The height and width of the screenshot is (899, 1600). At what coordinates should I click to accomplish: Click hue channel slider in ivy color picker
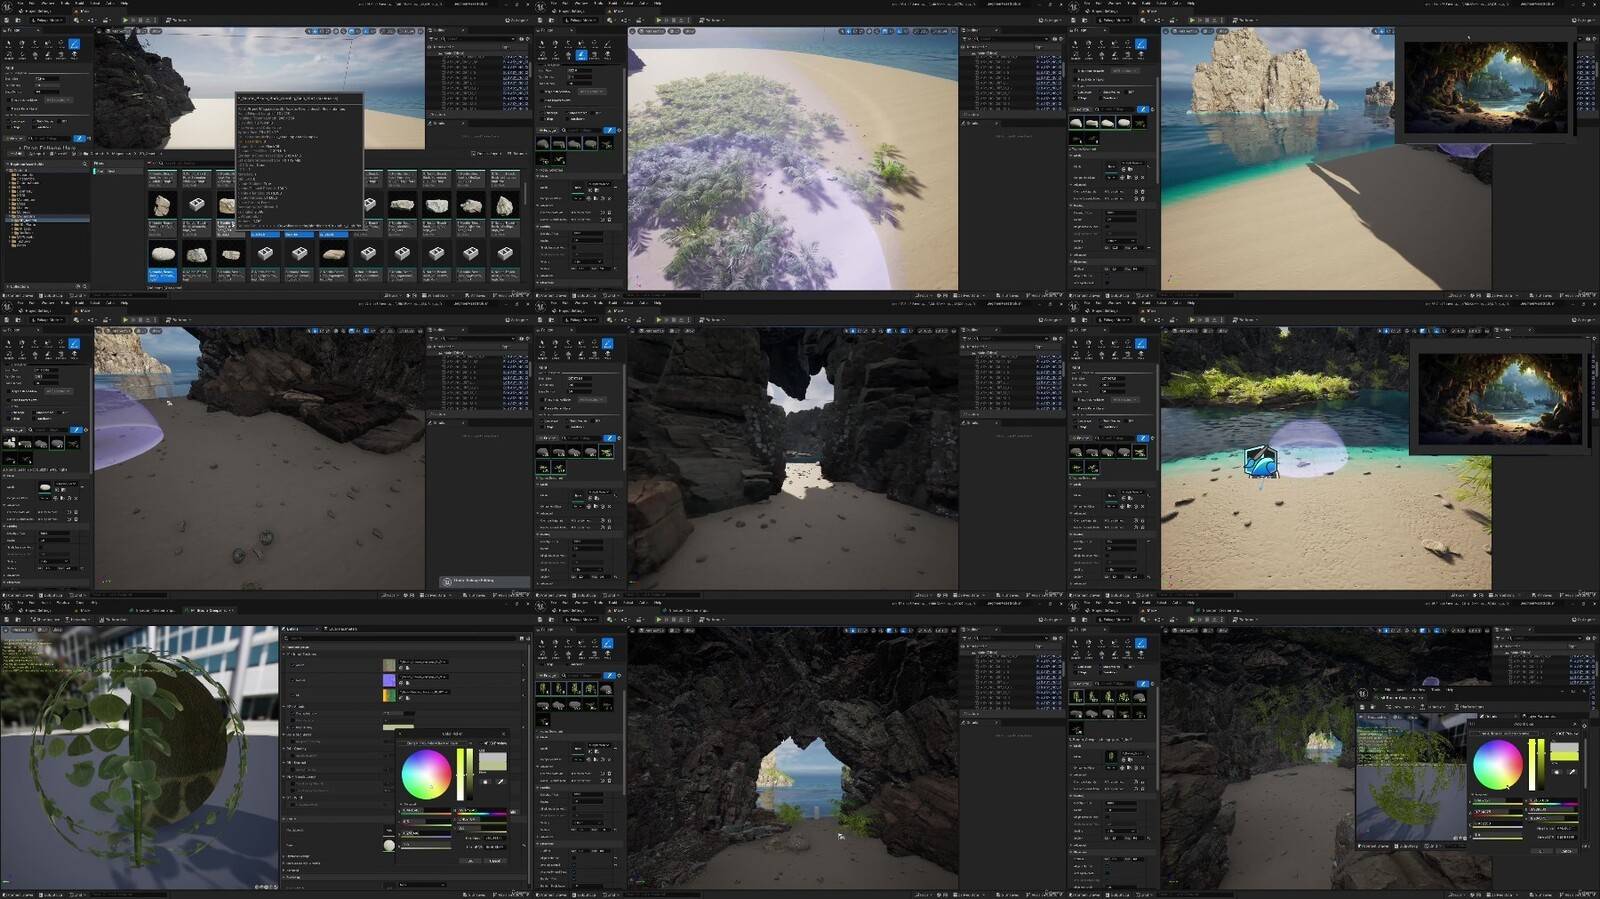pos(484,813)
